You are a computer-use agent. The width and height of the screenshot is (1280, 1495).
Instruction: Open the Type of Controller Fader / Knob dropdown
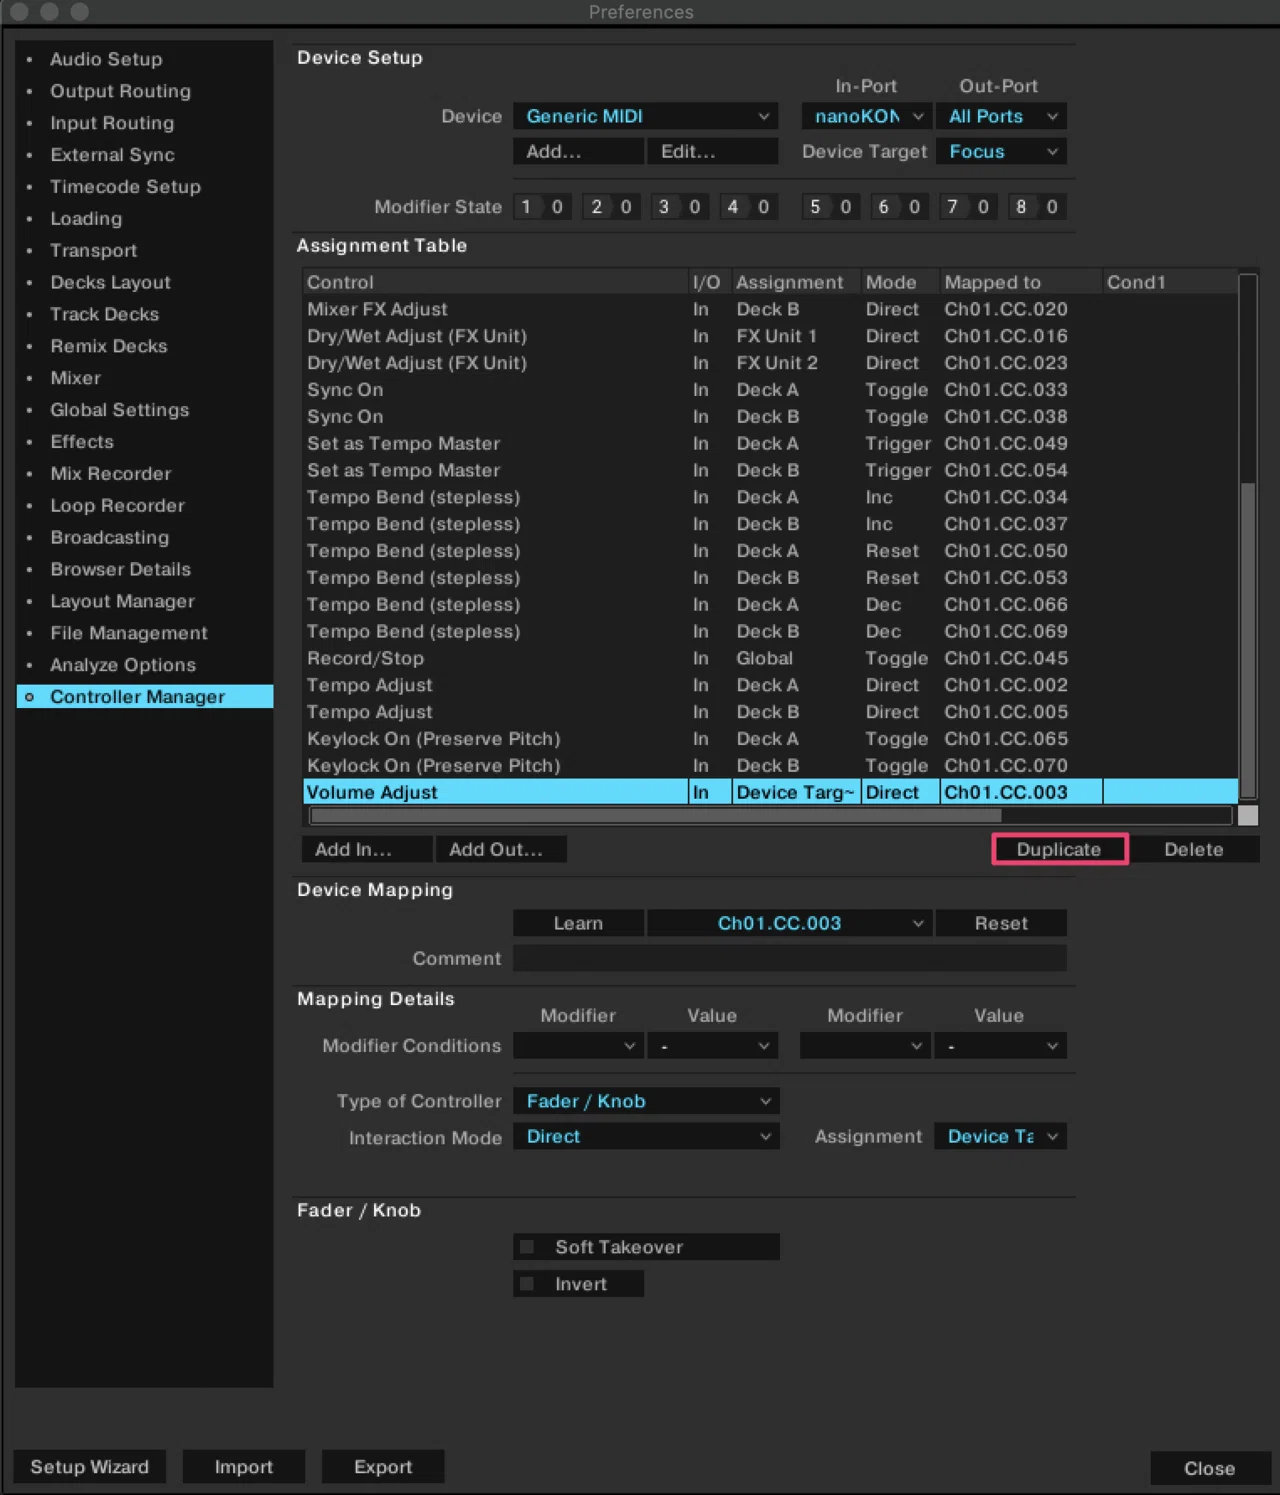(646, 1101)
